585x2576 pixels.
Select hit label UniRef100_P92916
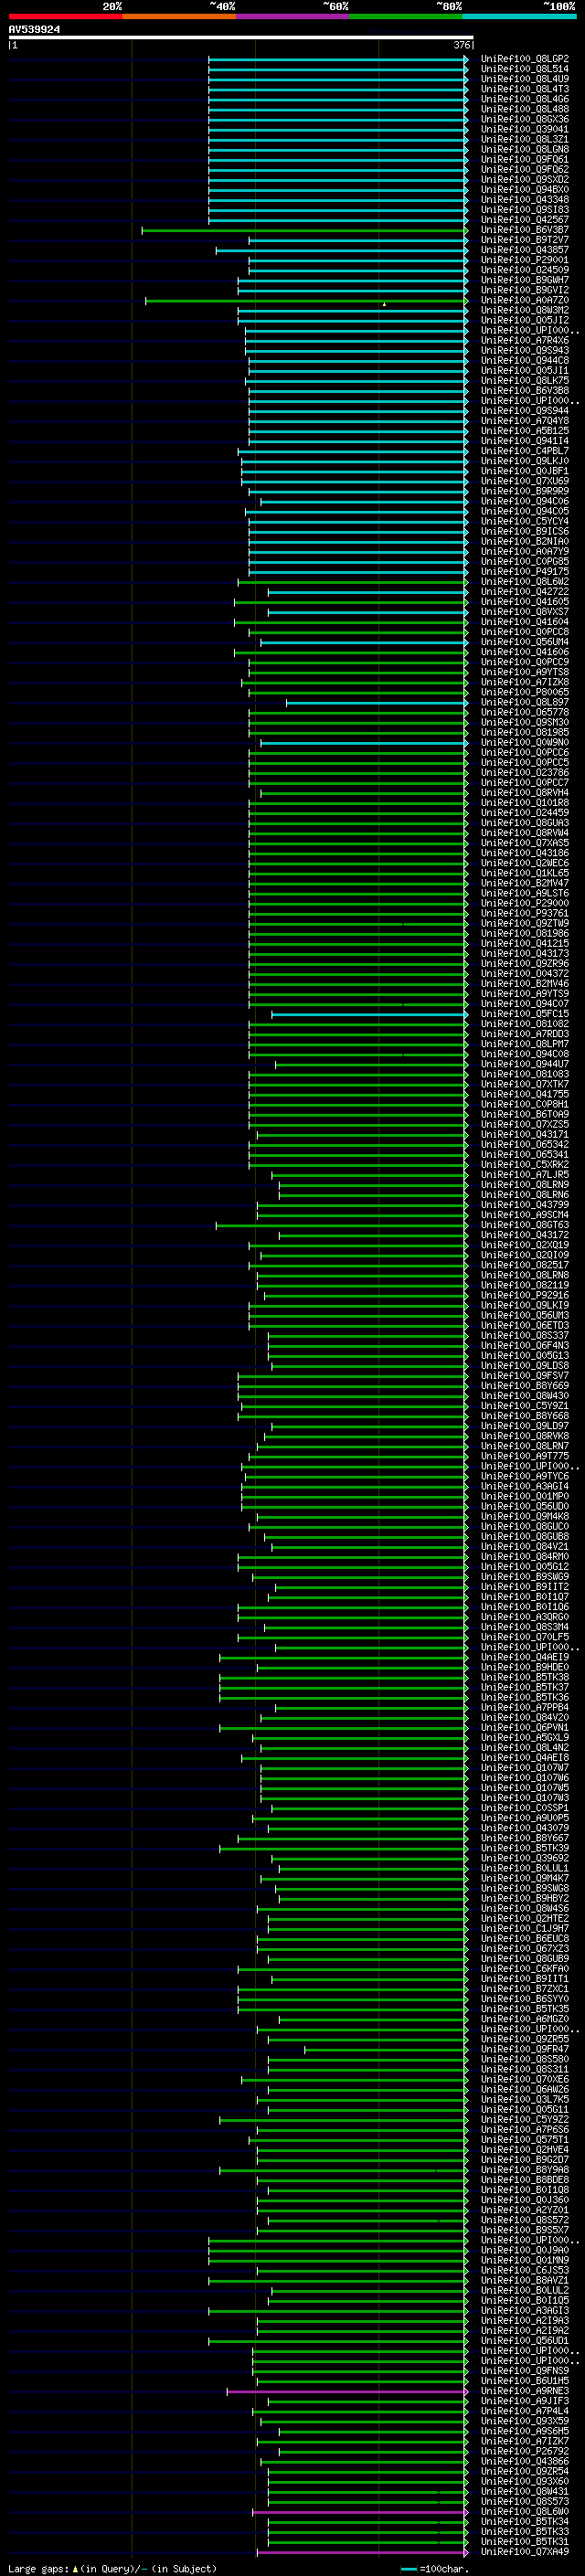pyautogui.click(x=524, y=1295)
